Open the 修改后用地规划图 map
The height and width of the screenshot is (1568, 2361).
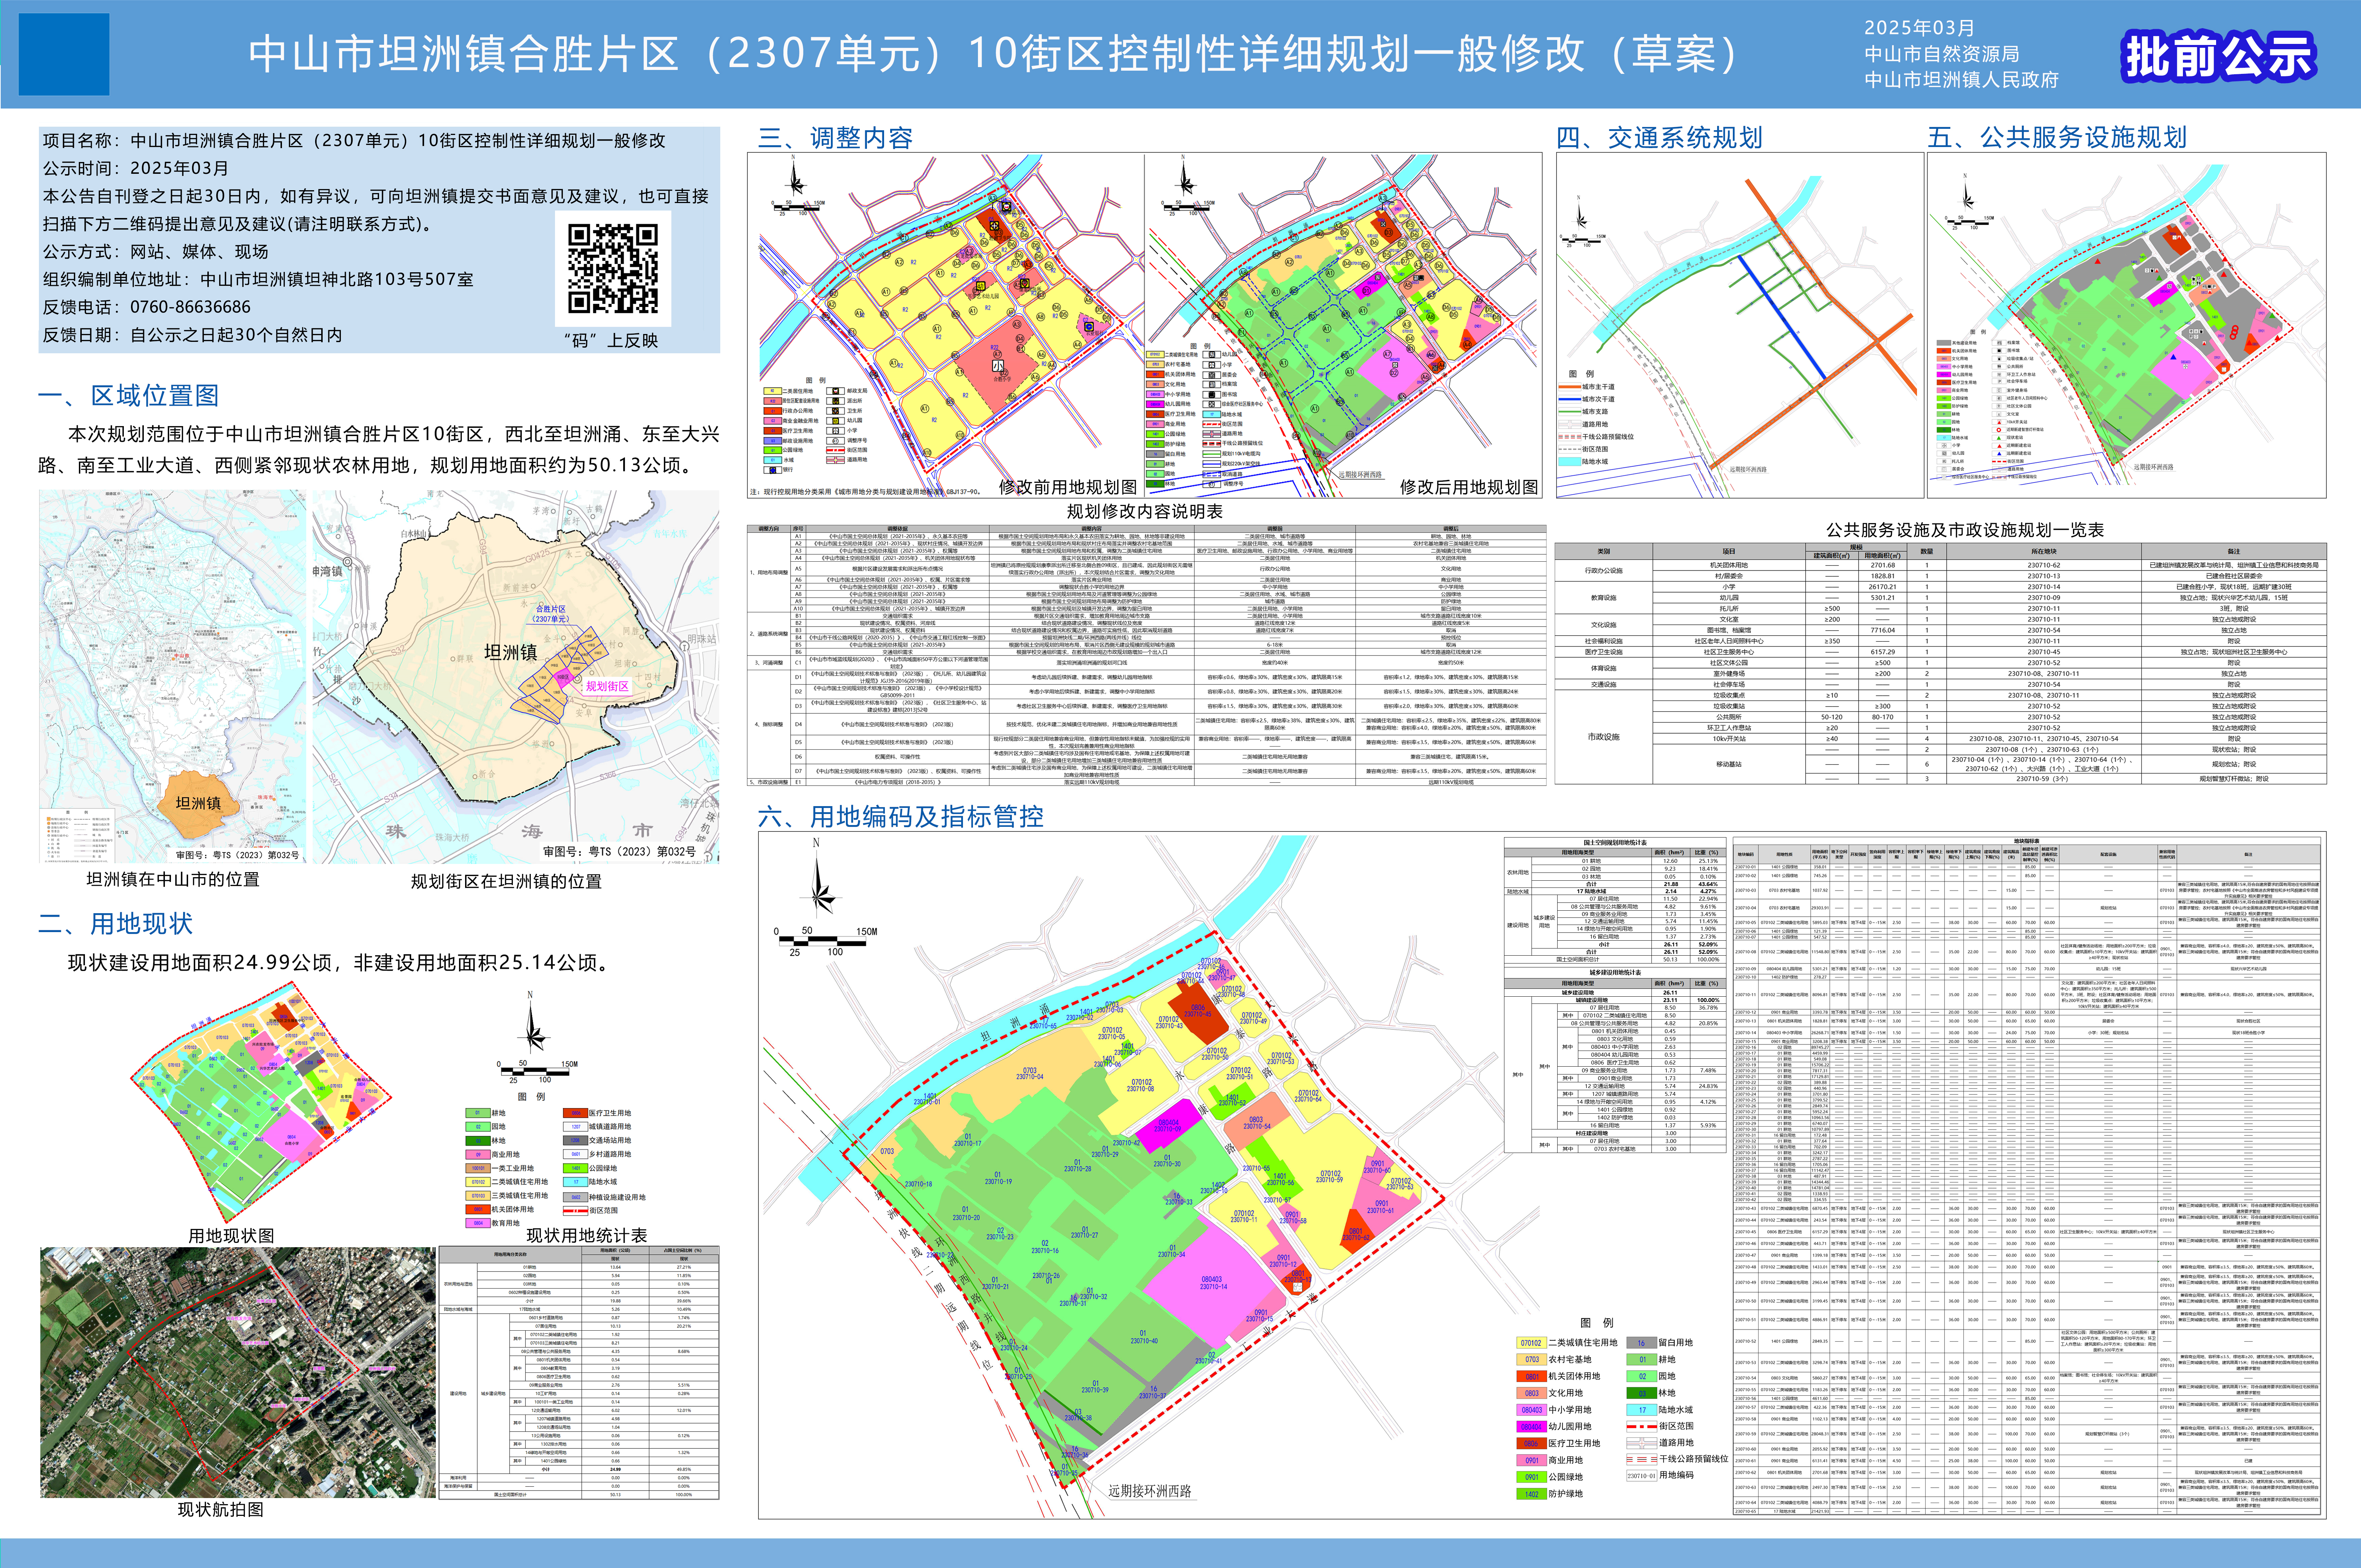pyautogui.click(x=1343, y=325)
